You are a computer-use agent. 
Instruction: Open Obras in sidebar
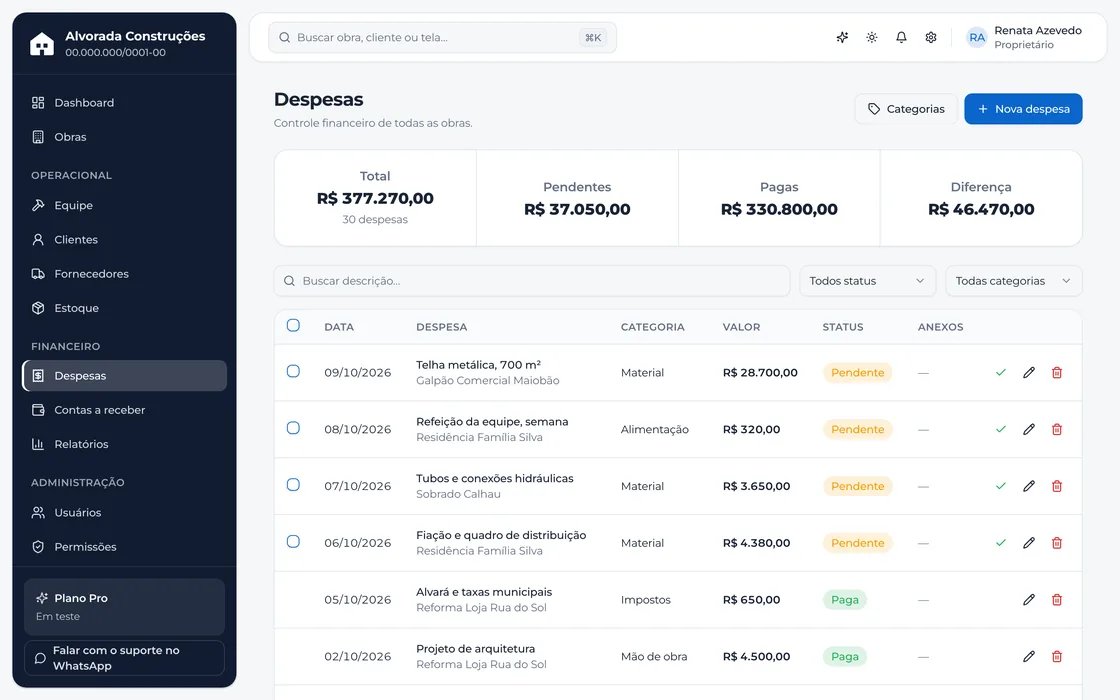click(x=124, y=137)
